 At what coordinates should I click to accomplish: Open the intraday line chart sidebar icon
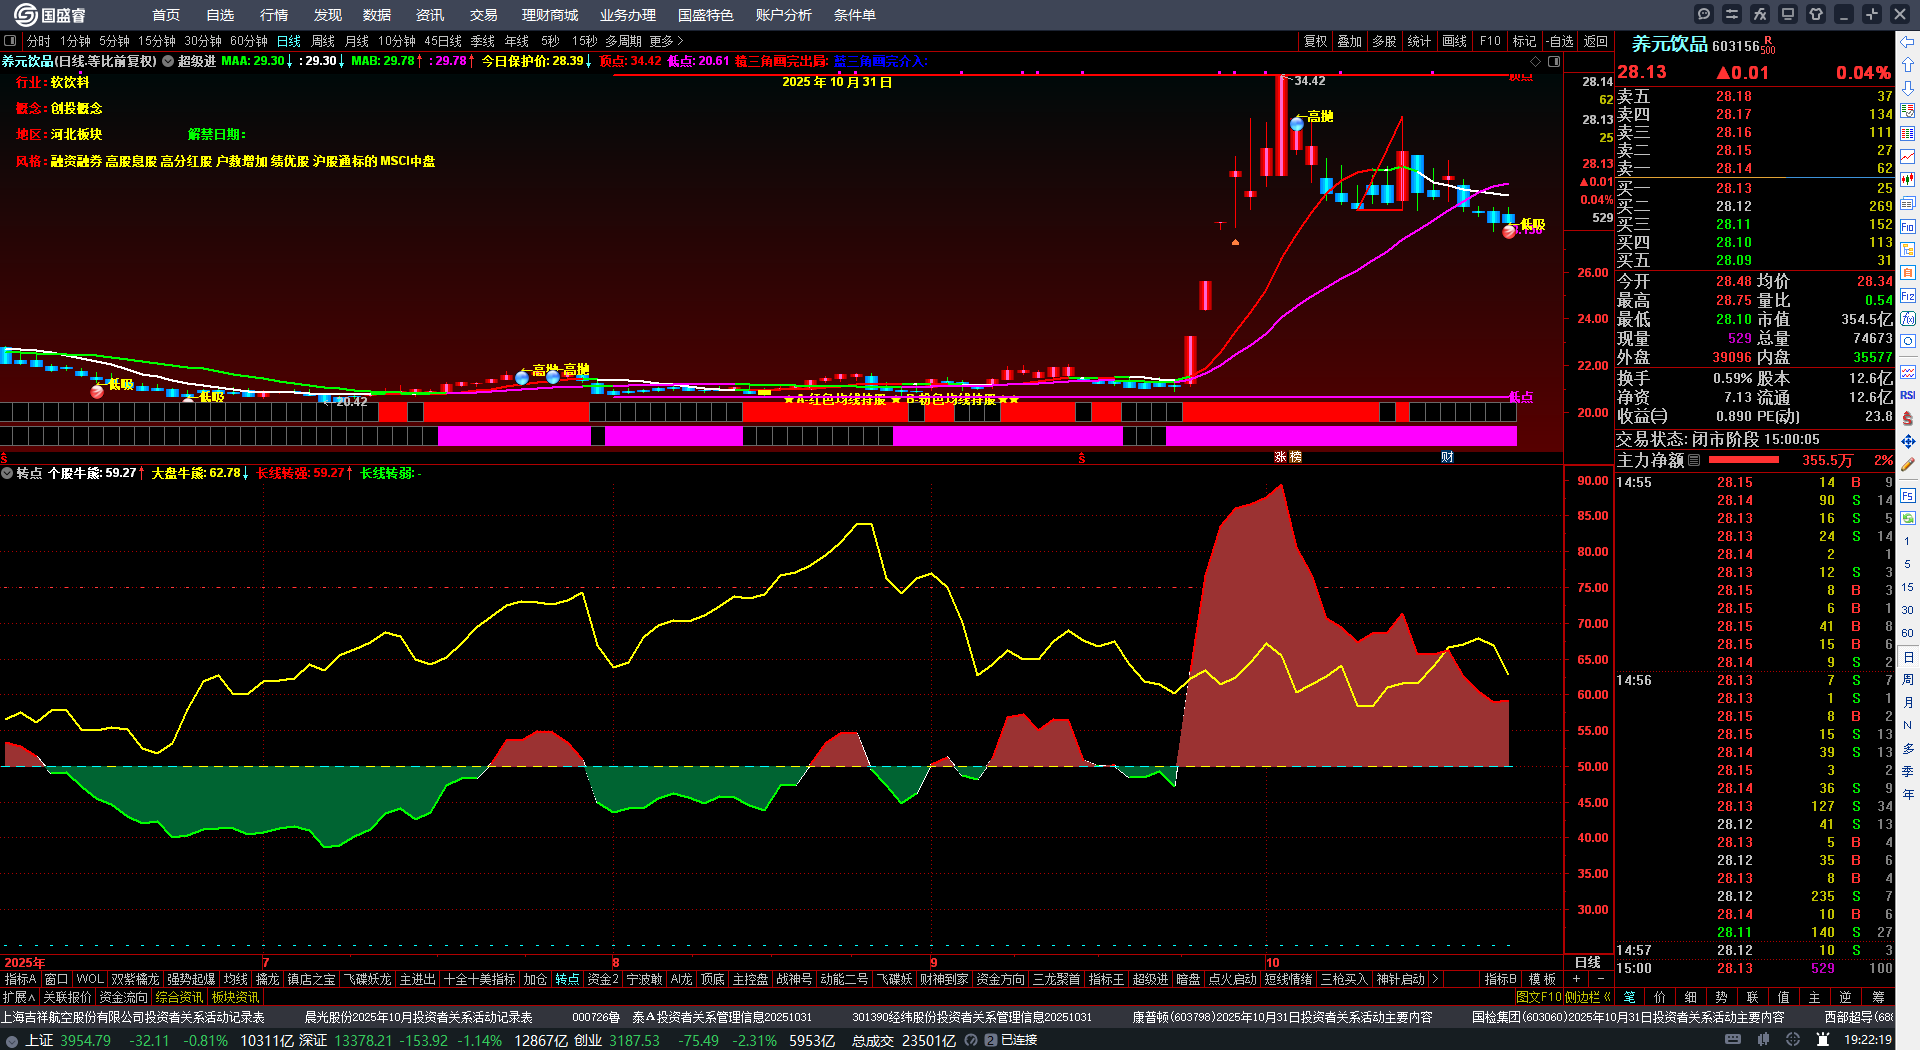tap(1908, 157)
